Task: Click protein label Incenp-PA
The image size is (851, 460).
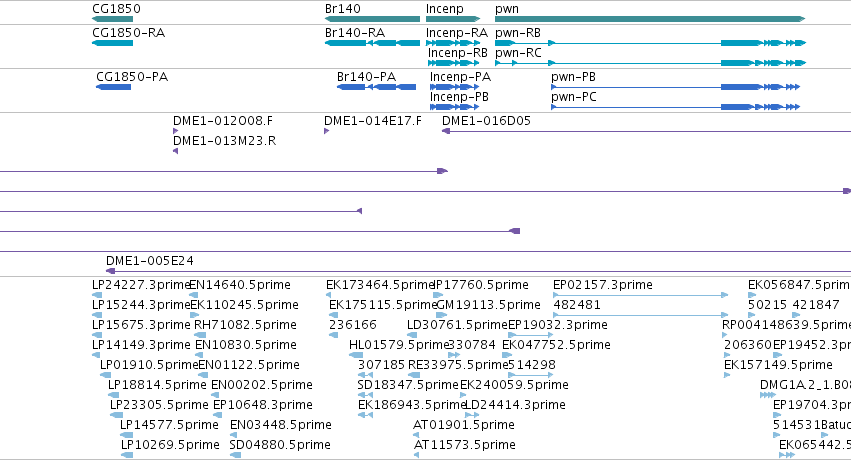Action: [460, 76]
